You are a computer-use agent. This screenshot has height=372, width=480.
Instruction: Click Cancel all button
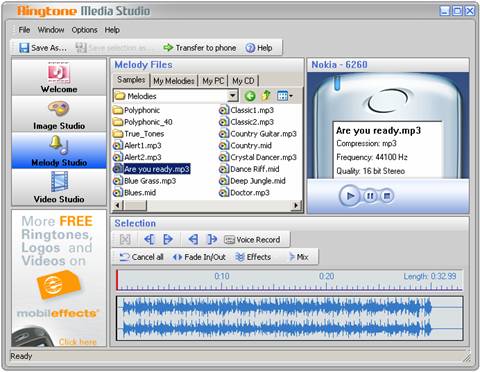(141, 257)
